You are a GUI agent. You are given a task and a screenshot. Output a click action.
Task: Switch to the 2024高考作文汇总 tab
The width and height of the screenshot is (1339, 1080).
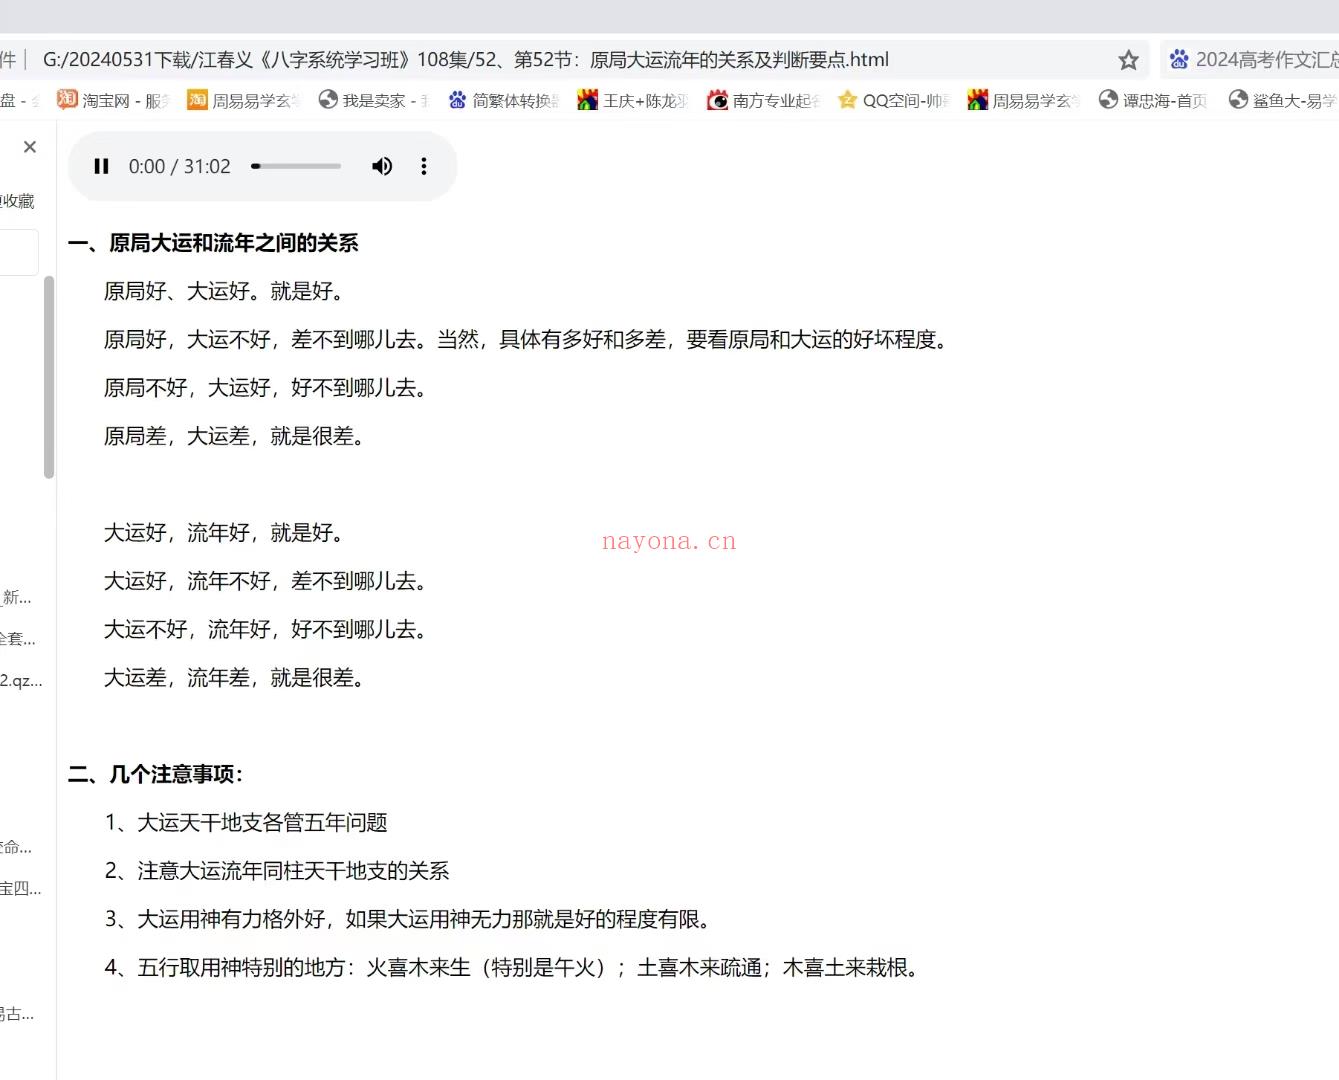[x=1254, y=60]
